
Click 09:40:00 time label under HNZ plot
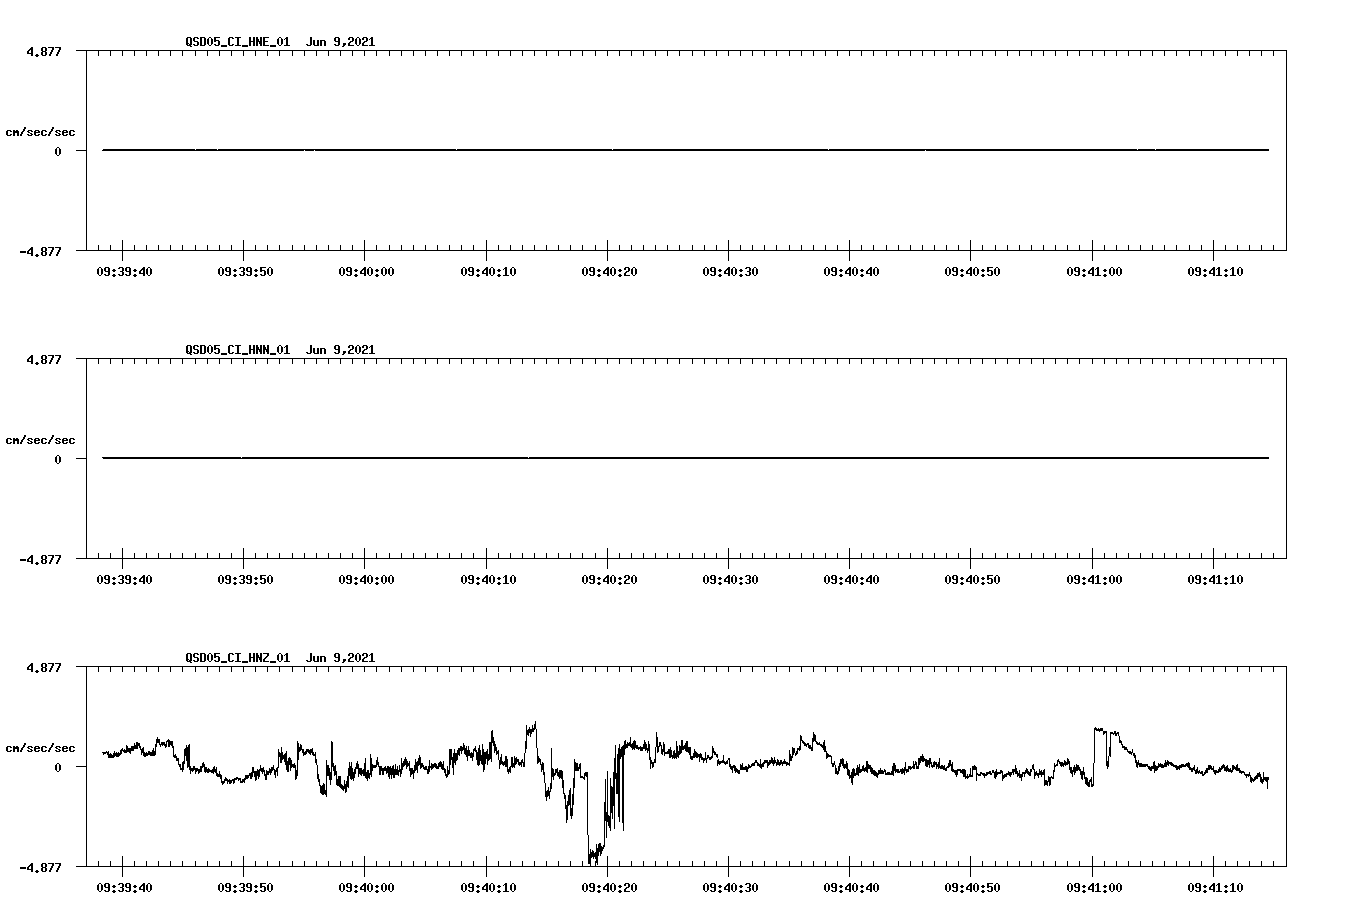(x=366, y=888)
